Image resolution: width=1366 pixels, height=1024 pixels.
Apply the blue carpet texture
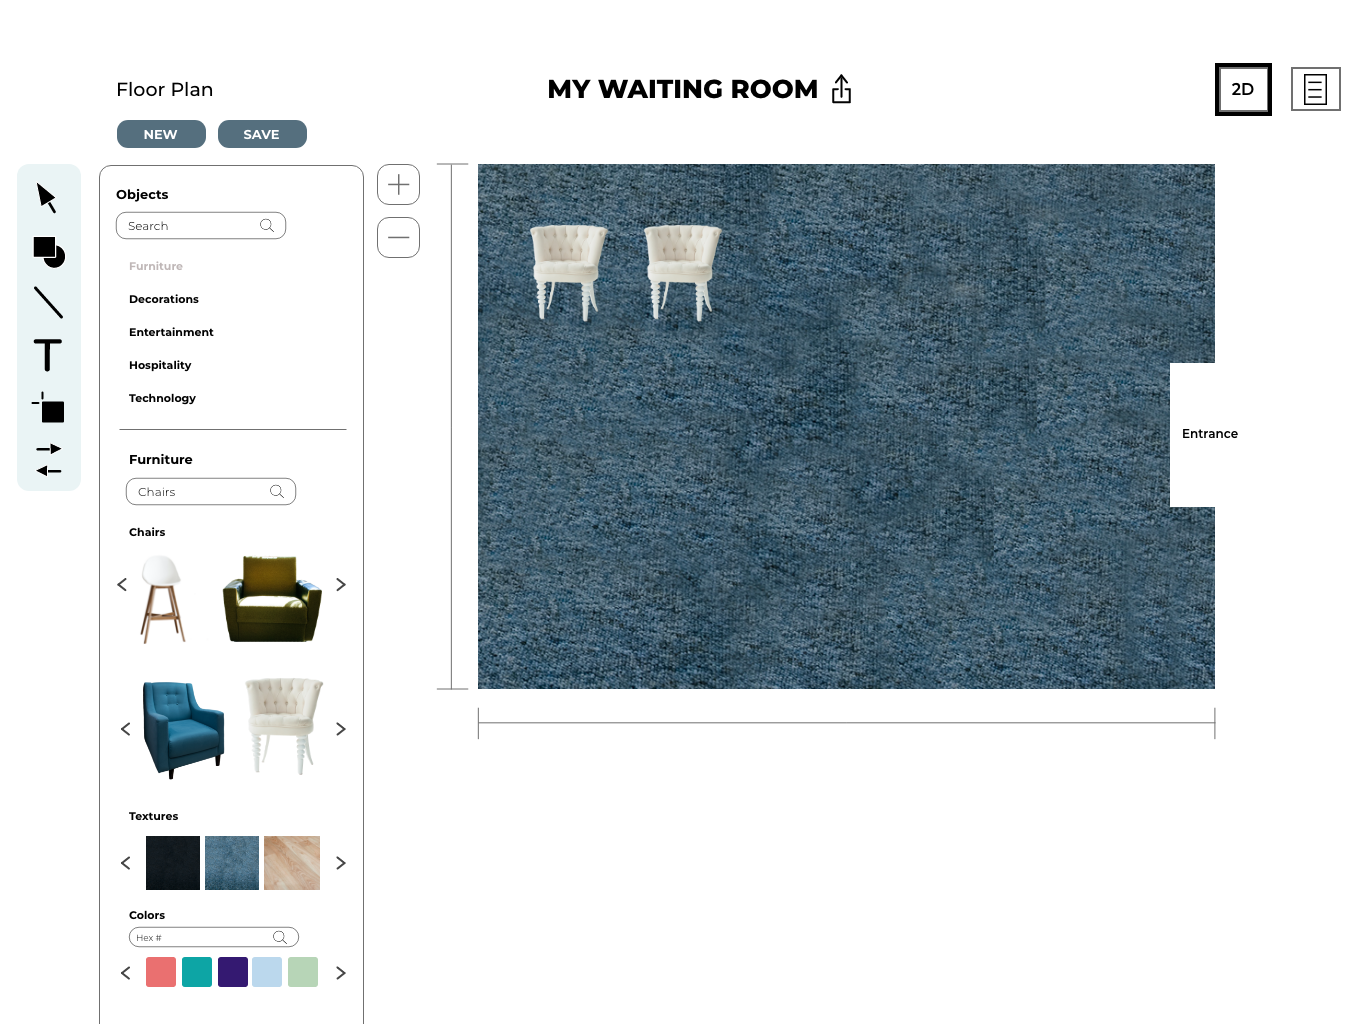[232, 863]
